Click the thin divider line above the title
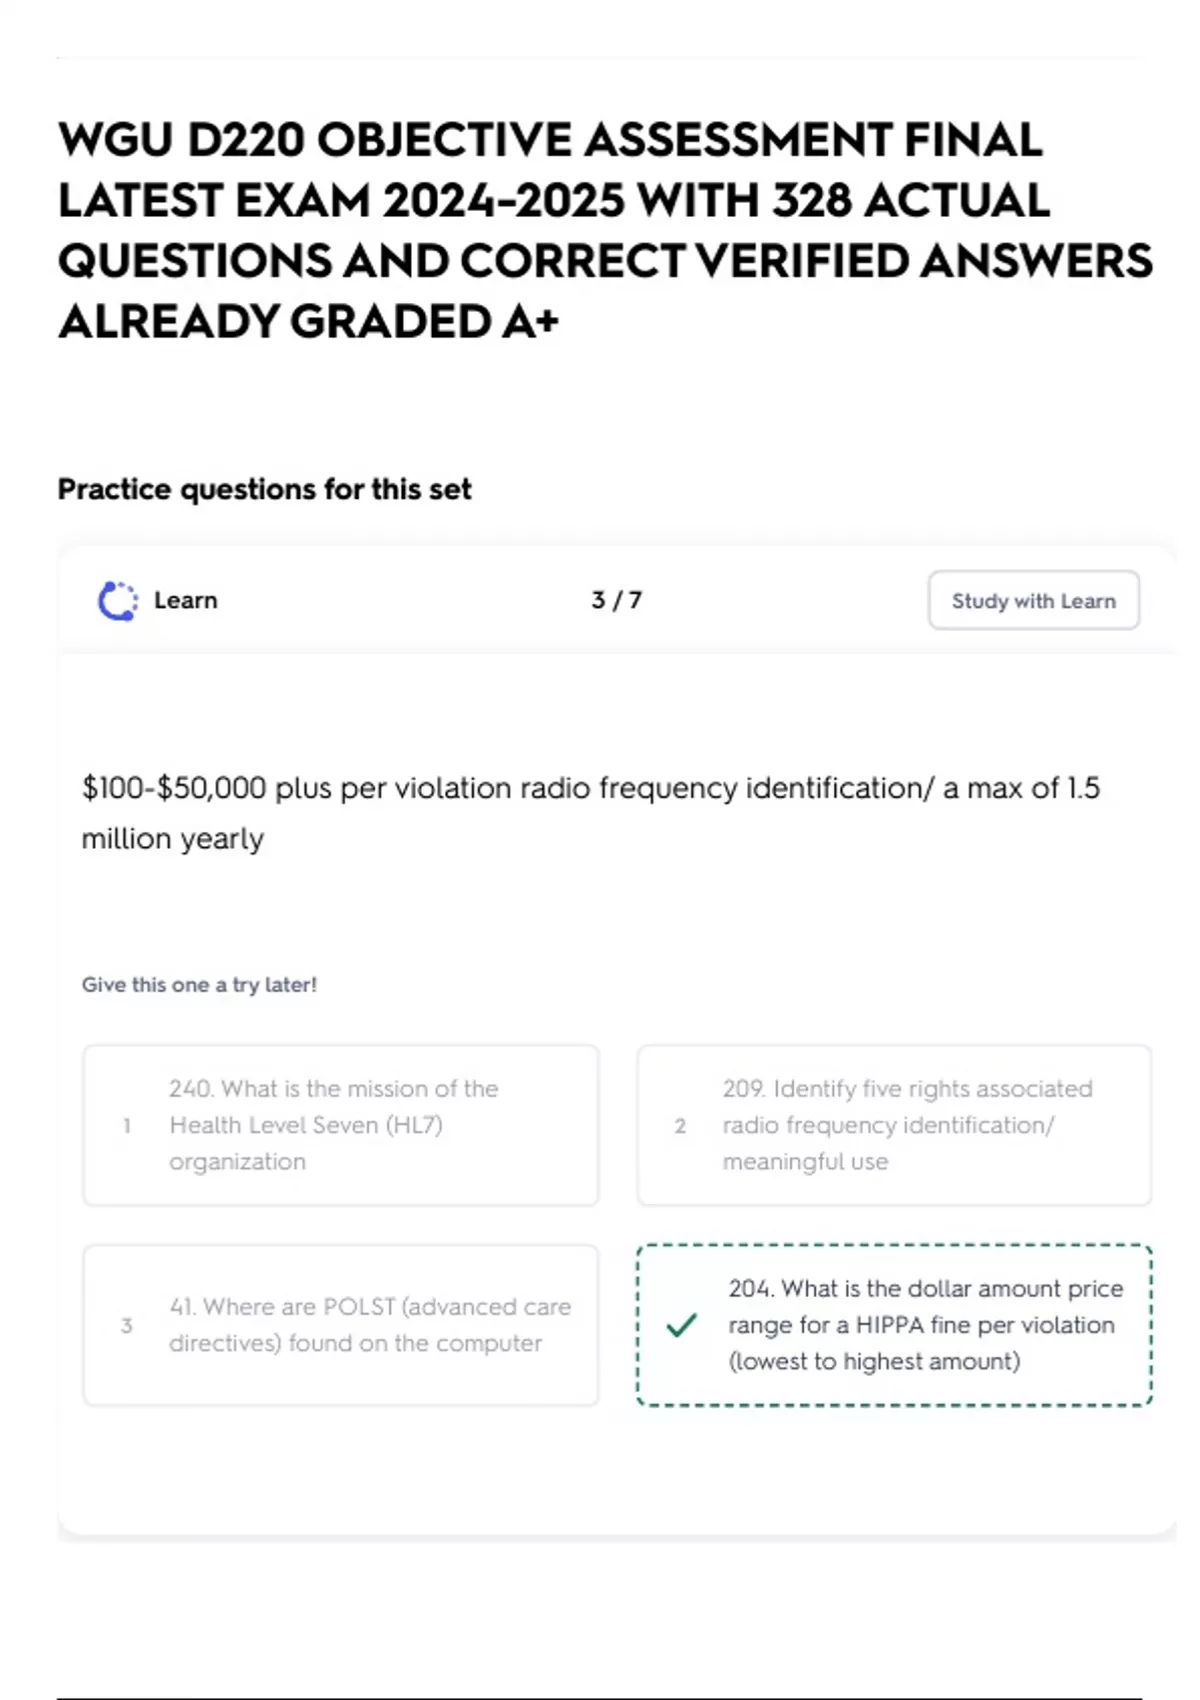 point(600,58)
